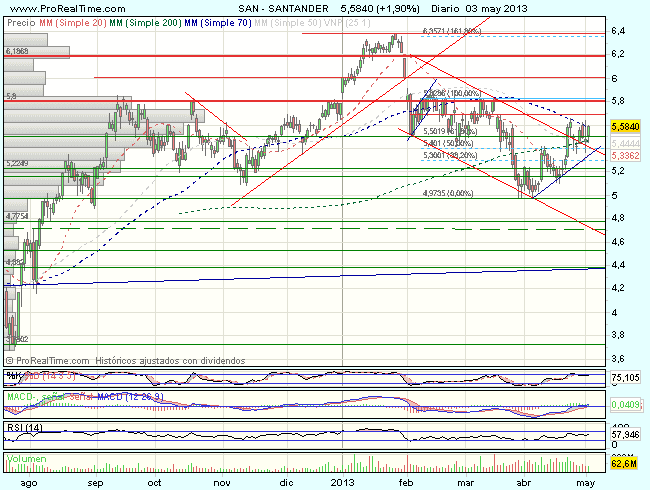Select the Volumen panel label

[x=26, y=460]
